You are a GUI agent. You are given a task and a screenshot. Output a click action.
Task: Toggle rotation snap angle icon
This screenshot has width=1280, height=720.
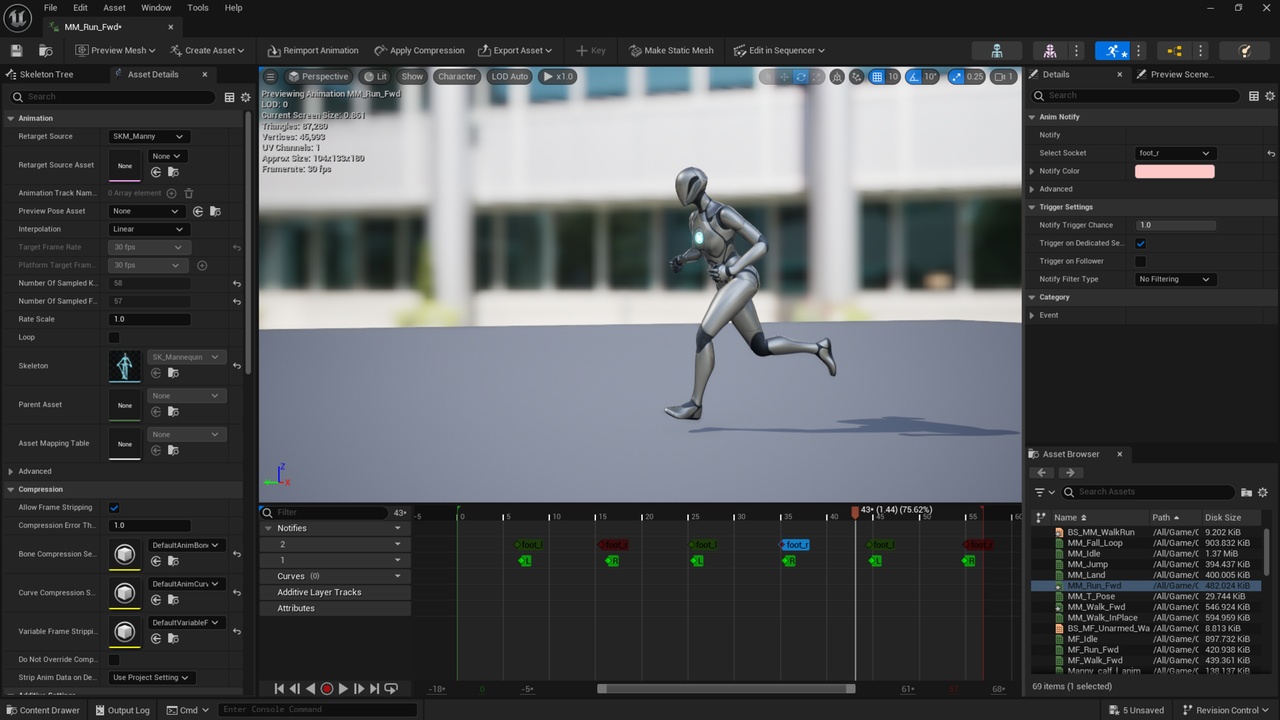coord(915,76)
